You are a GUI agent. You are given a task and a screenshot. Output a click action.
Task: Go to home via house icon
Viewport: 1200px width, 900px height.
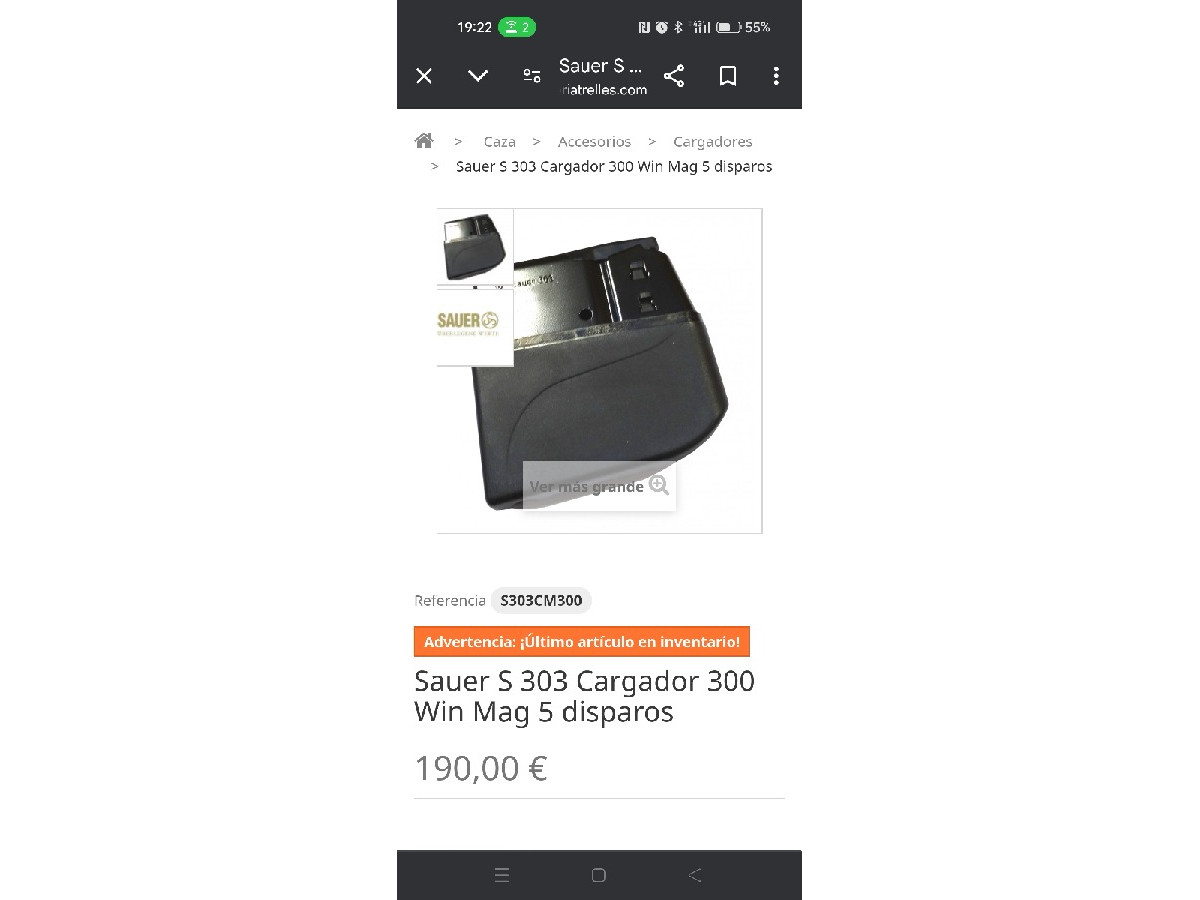pos(424,141)
